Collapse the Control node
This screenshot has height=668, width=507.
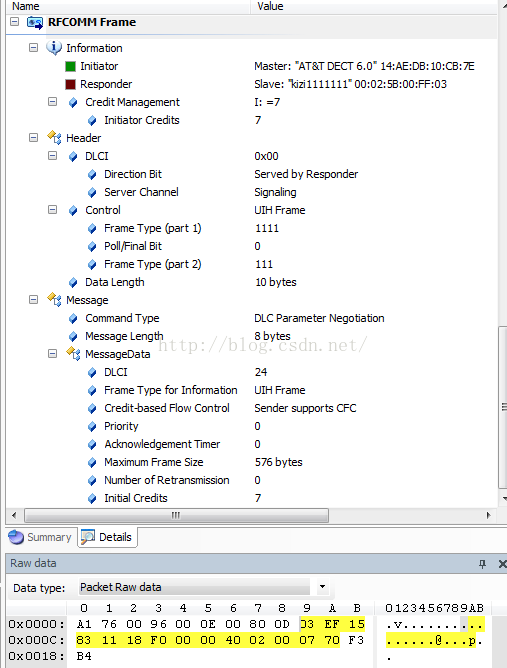click(x=52, y=210)
